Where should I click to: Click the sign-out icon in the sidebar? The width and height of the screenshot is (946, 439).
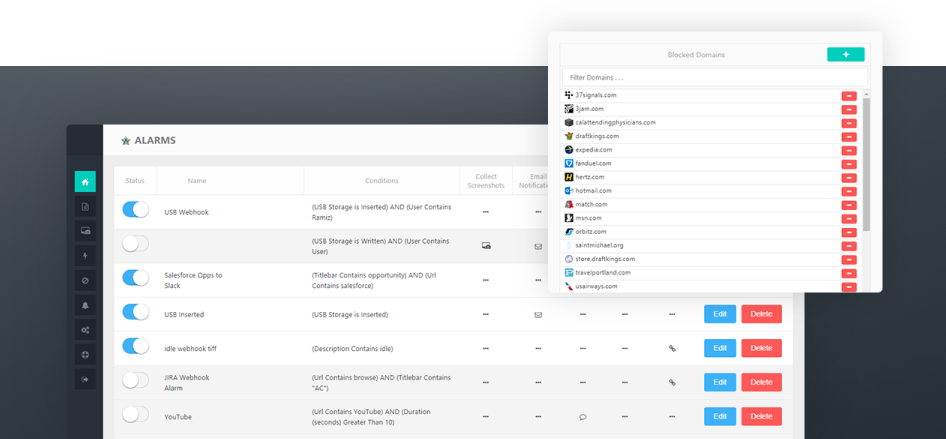(x=85, y=380)
